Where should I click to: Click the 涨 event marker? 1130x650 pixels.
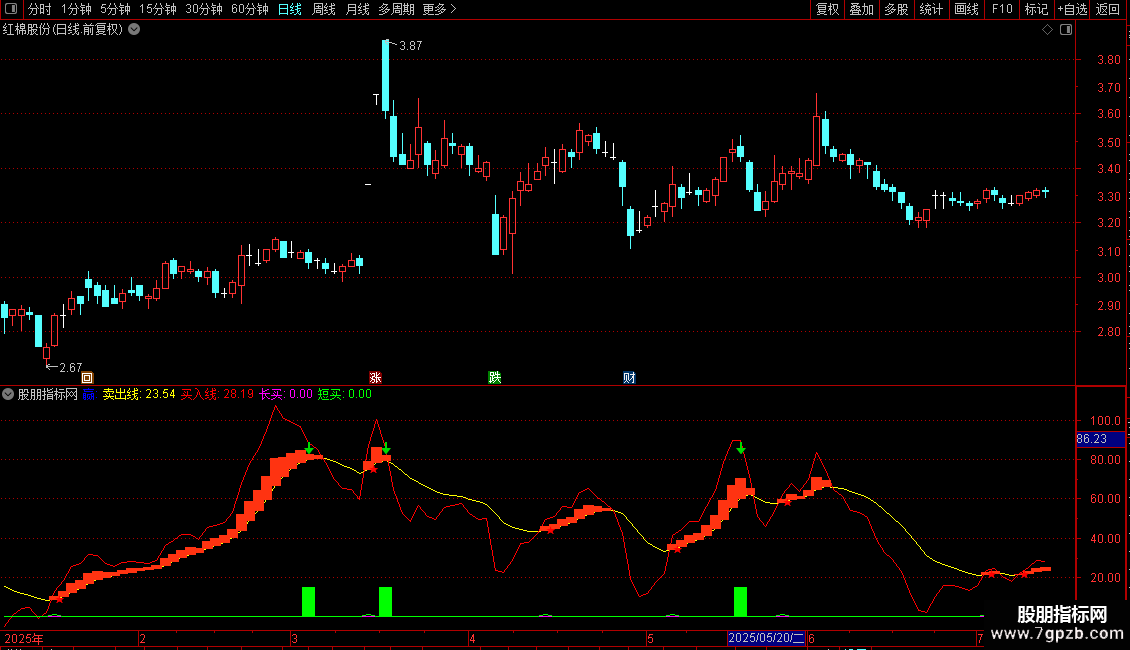375,378
